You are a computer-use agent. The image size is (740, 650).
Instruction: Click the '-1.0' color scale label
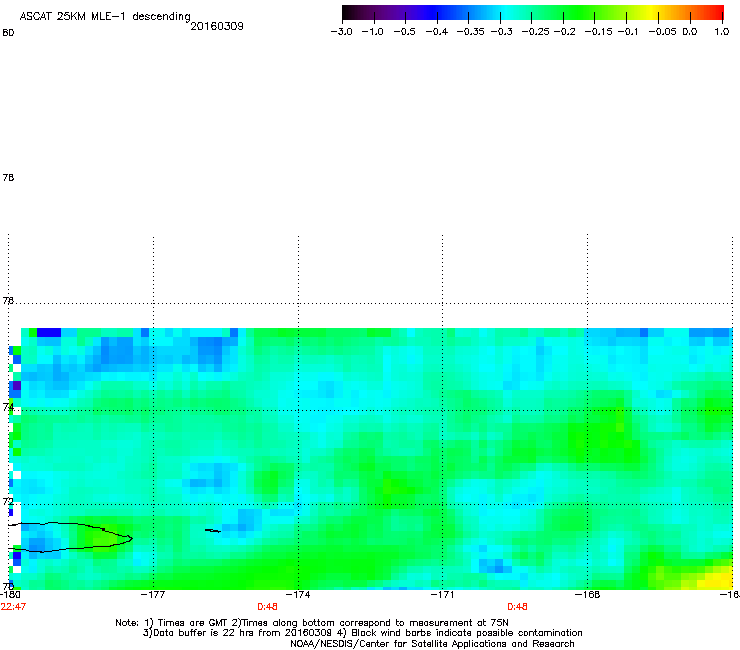point(372,32)
